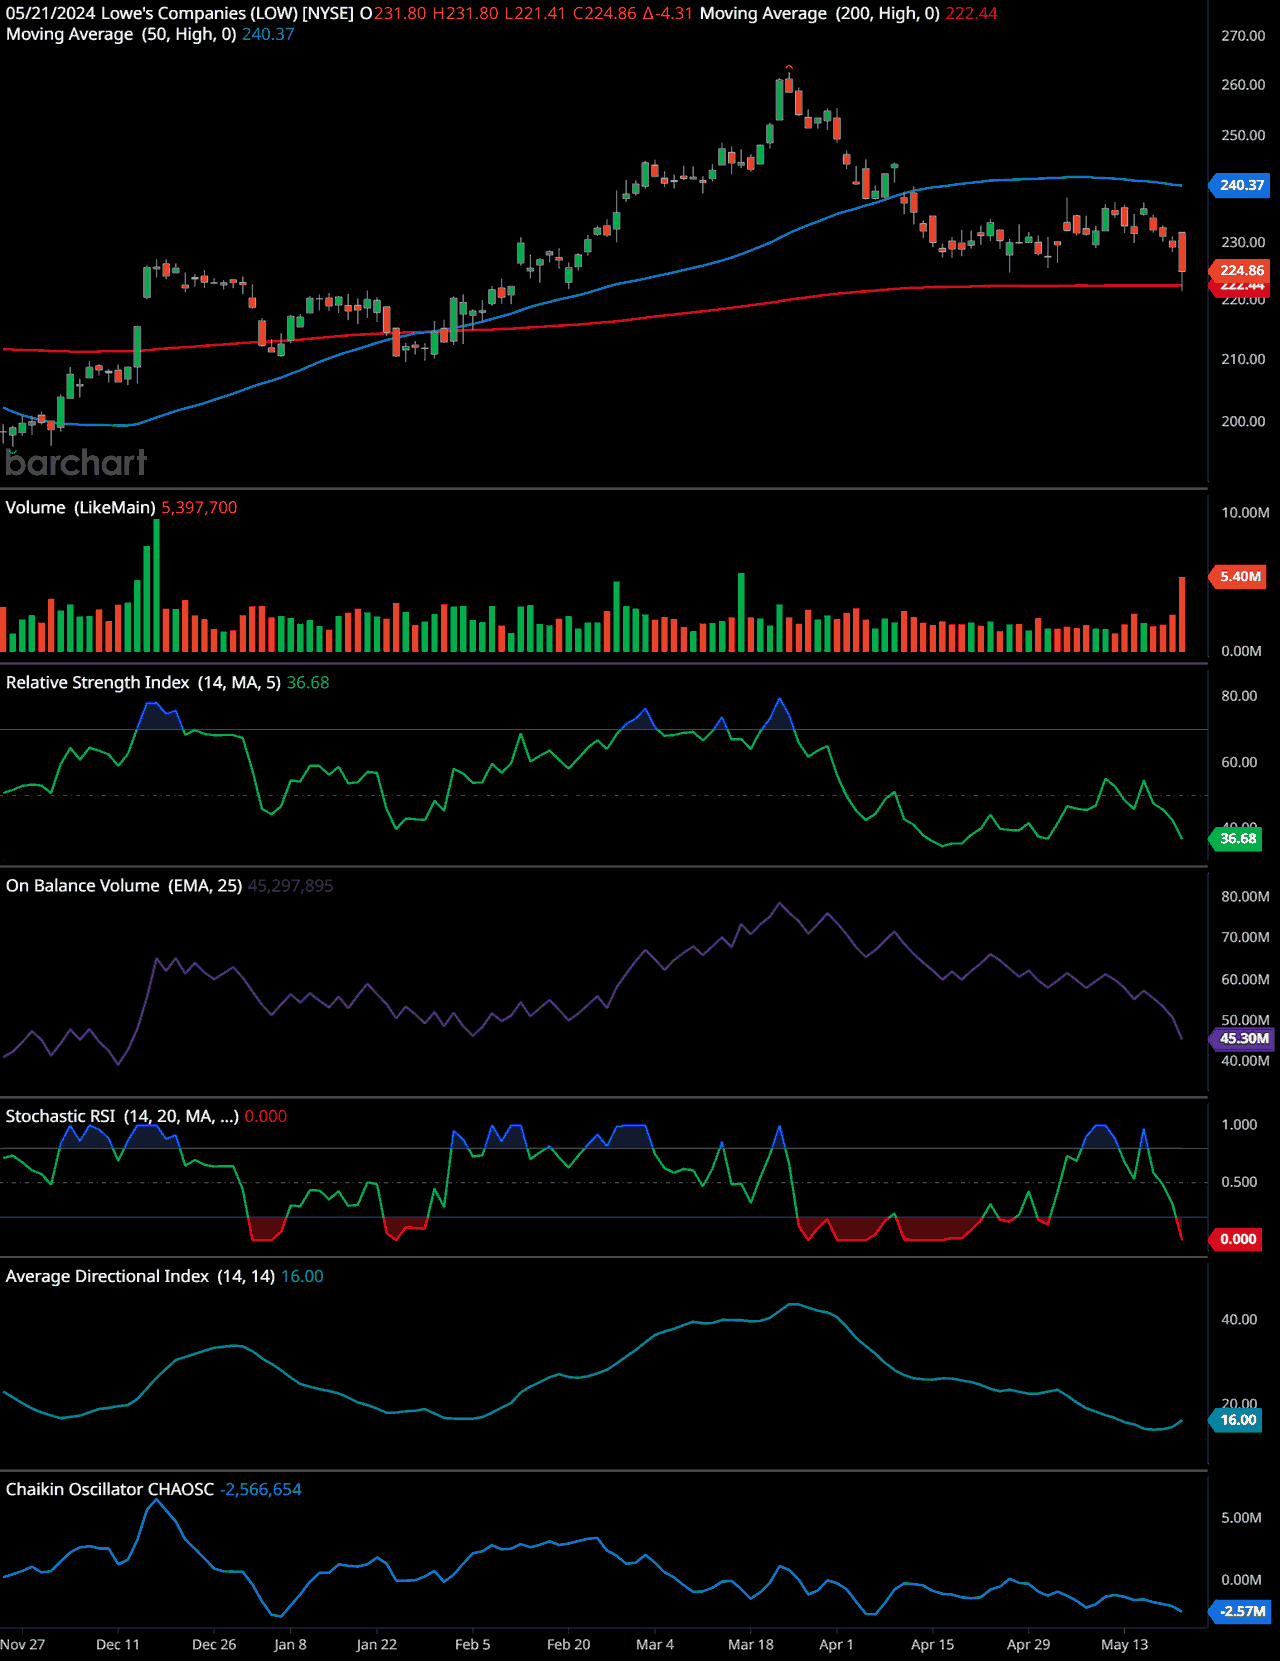The width and height of the screenshot is (1280, 1661).
Task: Click the 0.00M label on the Chaikin axis
Action: click(1241, 1580)
